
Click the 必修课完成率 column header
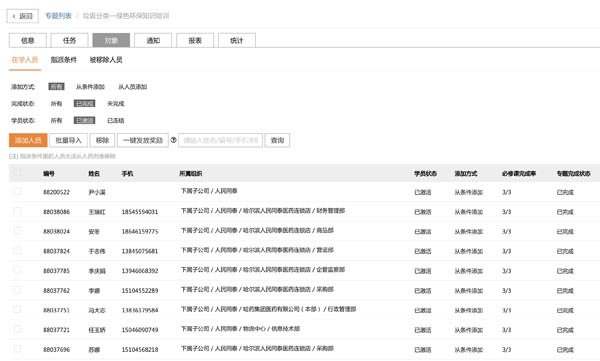click(x=519, y=174)
